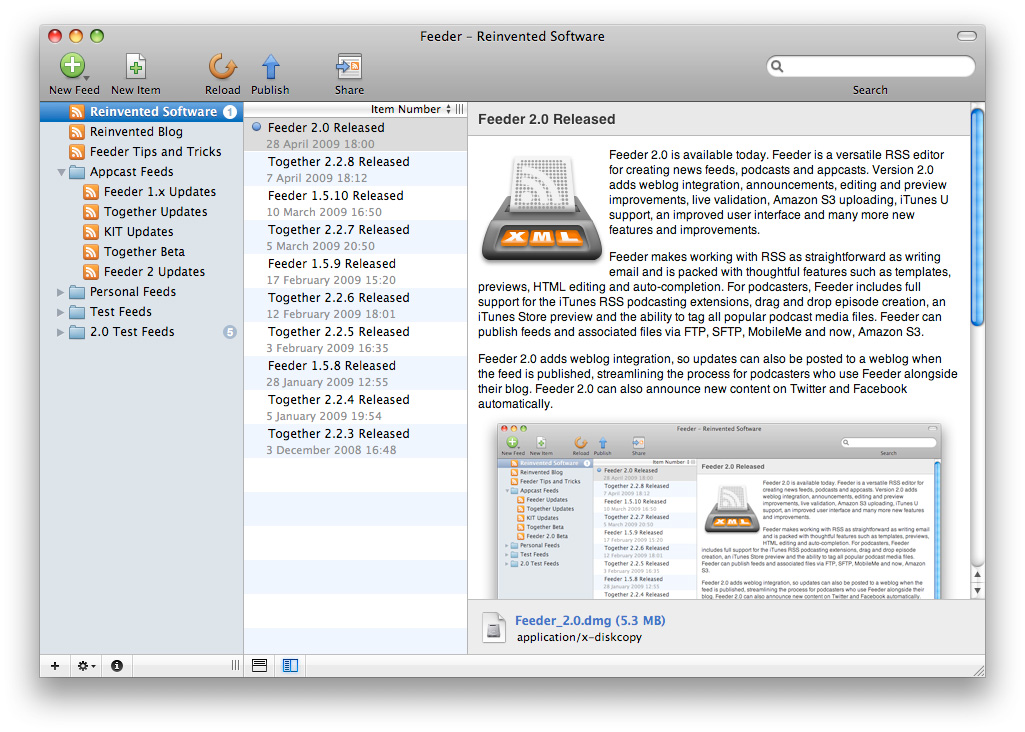Click the Personal Feeds folder icon

pos(77,292)
